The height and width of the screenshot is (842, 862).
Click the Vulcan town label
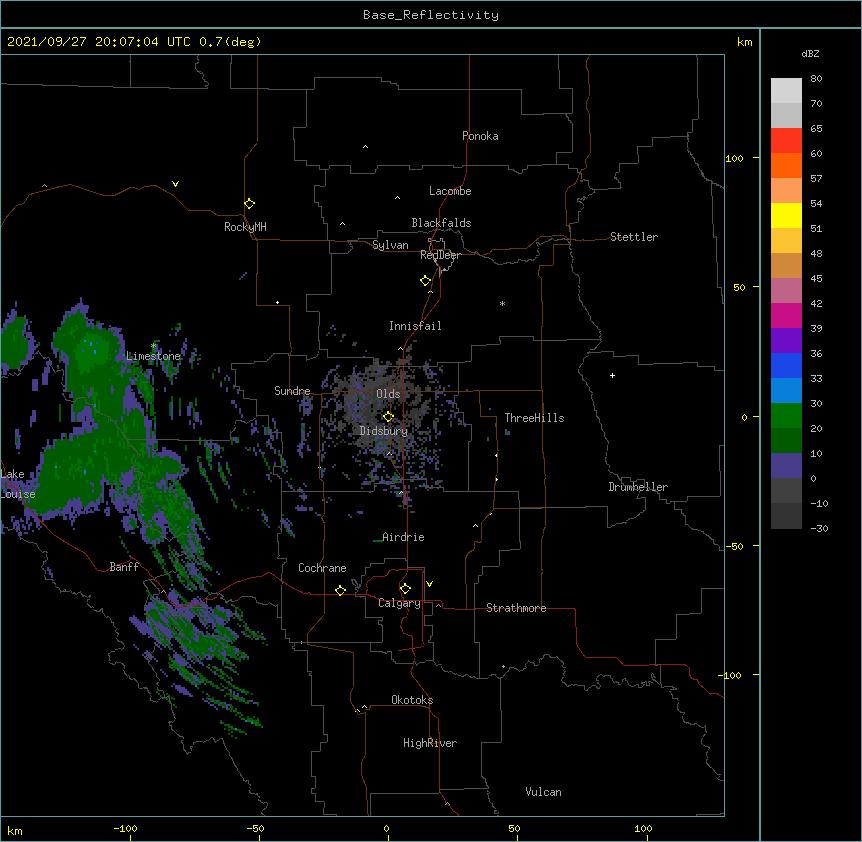543,792
